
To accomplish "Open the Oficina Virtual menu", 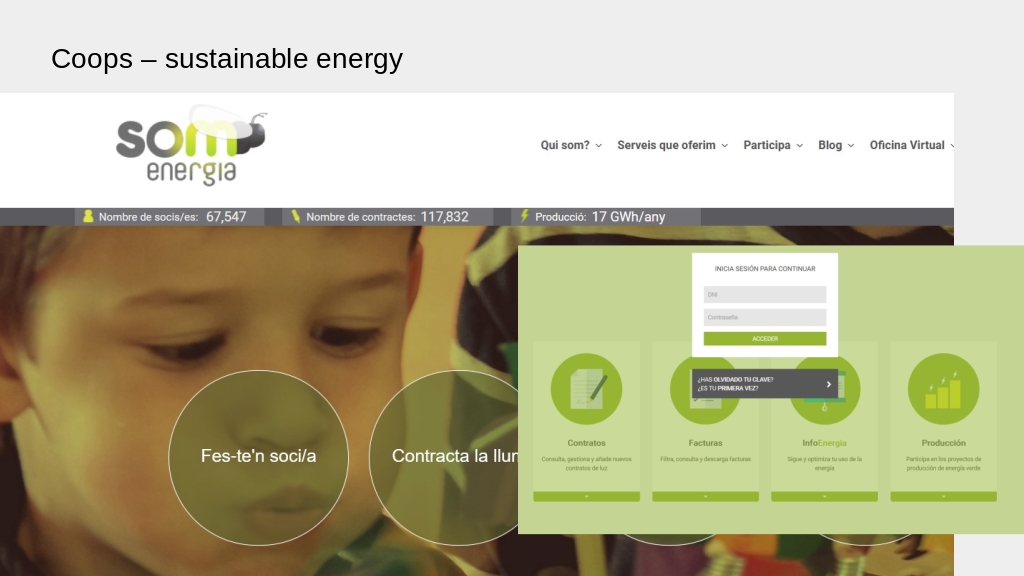I will coord(911,145).
